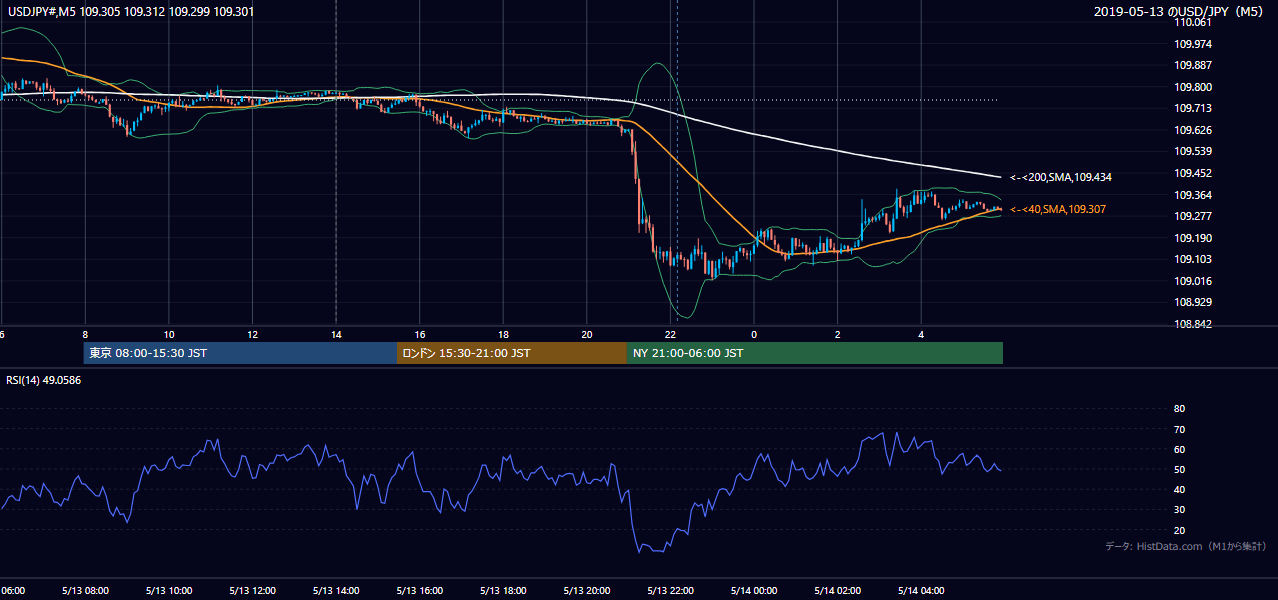The image size is (1278, 600).
Task: Select hour tick 18 on price chart axis
Action: [503, 334]
